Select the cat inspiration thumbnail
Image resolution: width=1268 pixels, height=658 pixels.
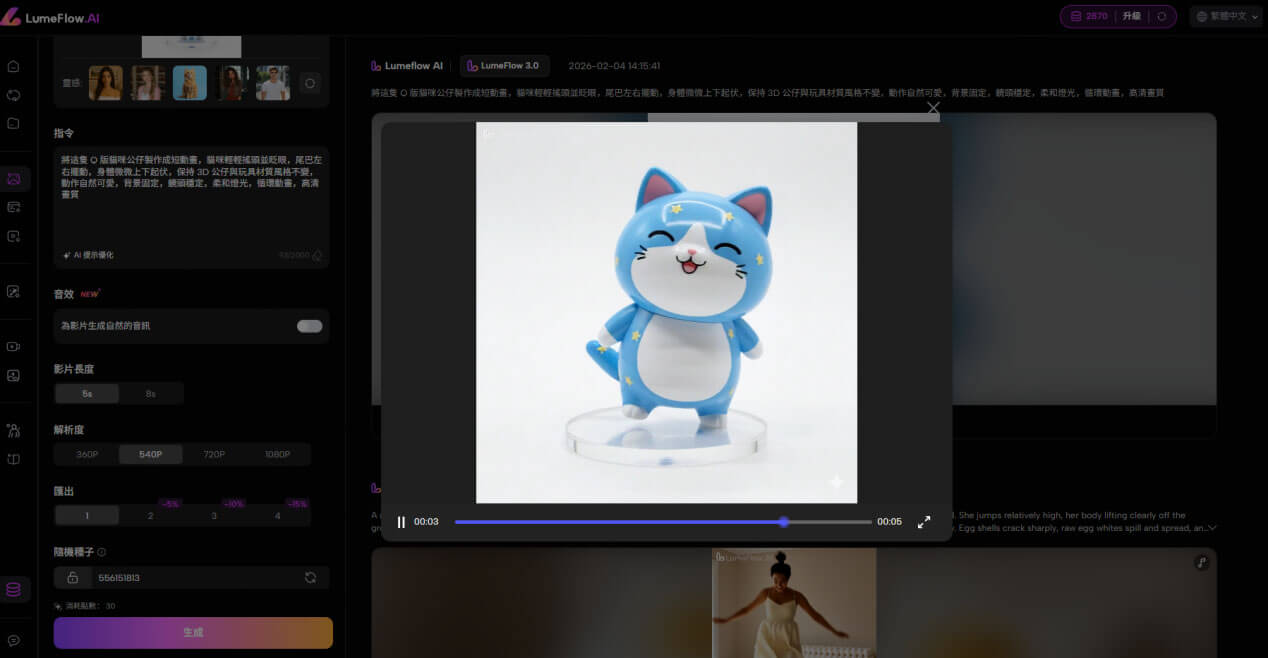190,83
